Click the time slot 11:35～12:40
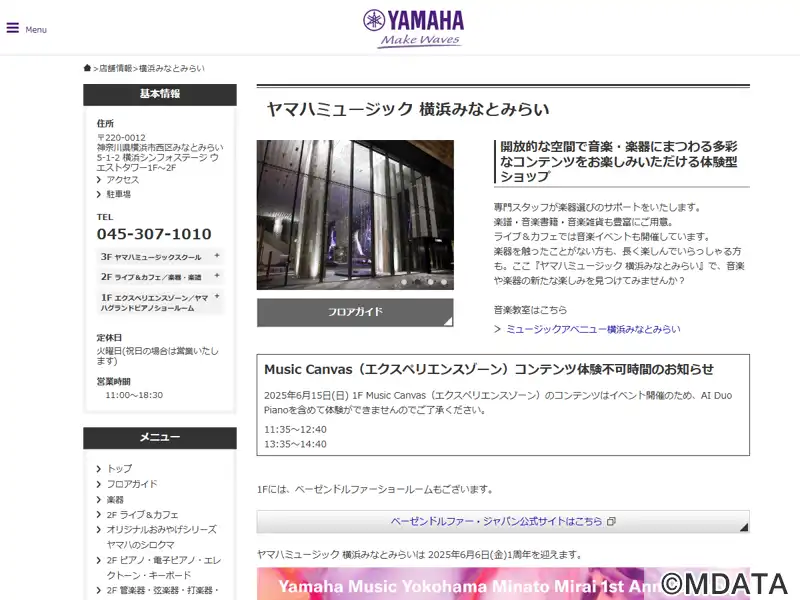This screenshot has width=800, height=600. tap(295, 430)
